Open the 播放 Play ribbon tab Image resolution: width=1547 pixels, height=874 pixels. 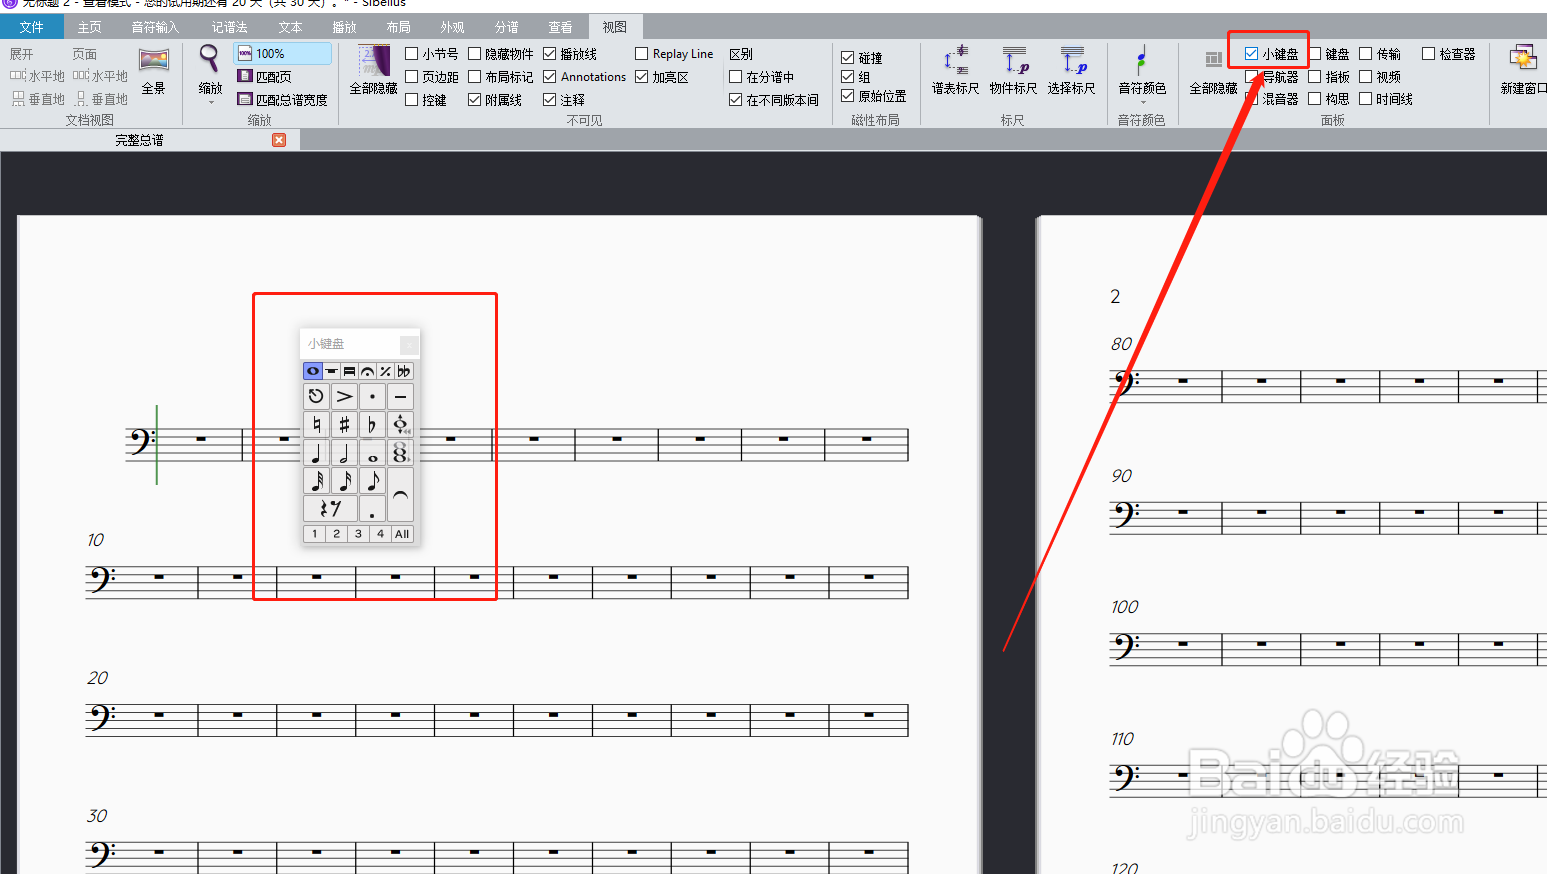point(344,27)
